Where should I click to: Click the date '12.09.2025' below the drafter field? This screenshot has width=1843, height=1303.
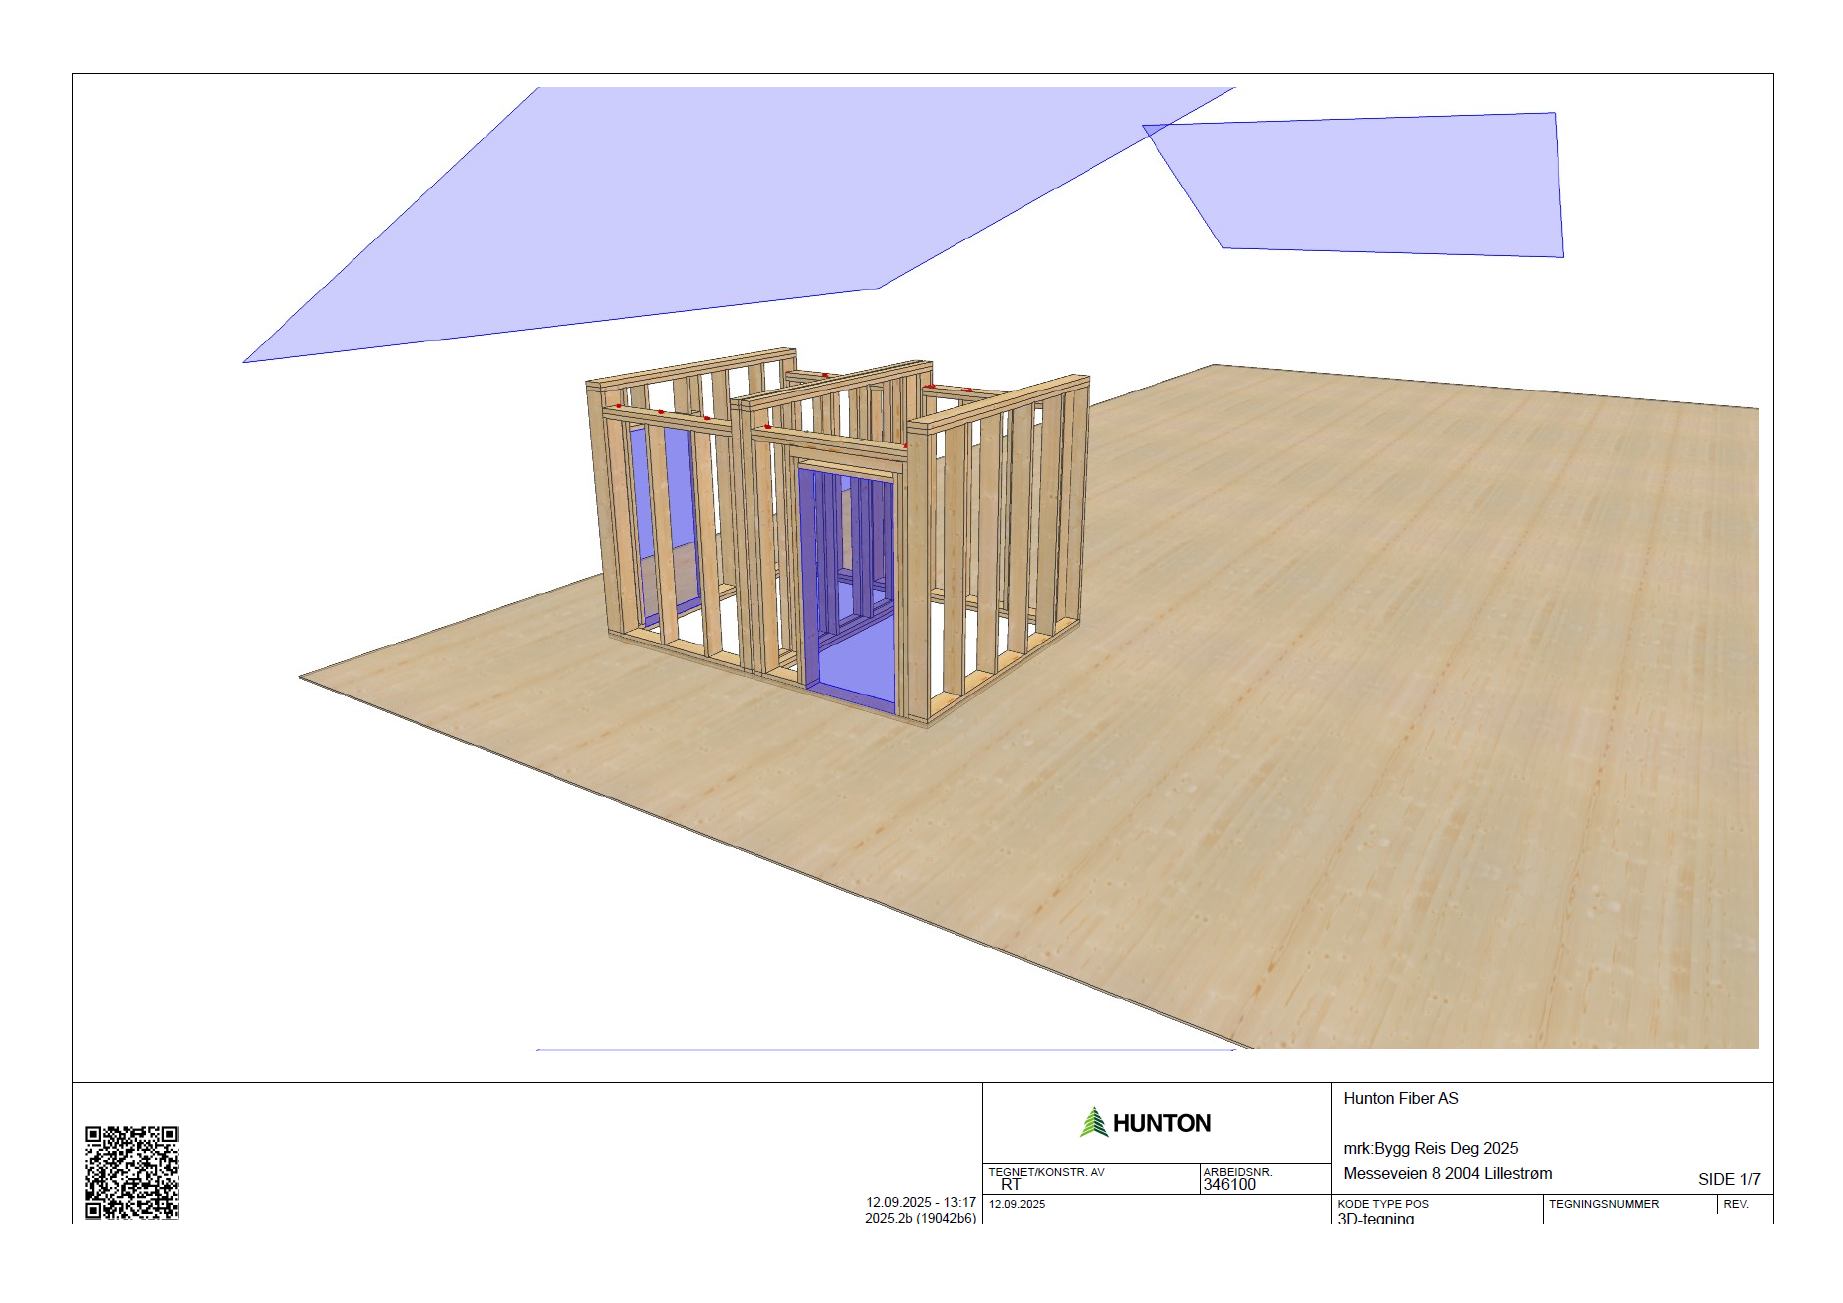tap(1017, 1204)
